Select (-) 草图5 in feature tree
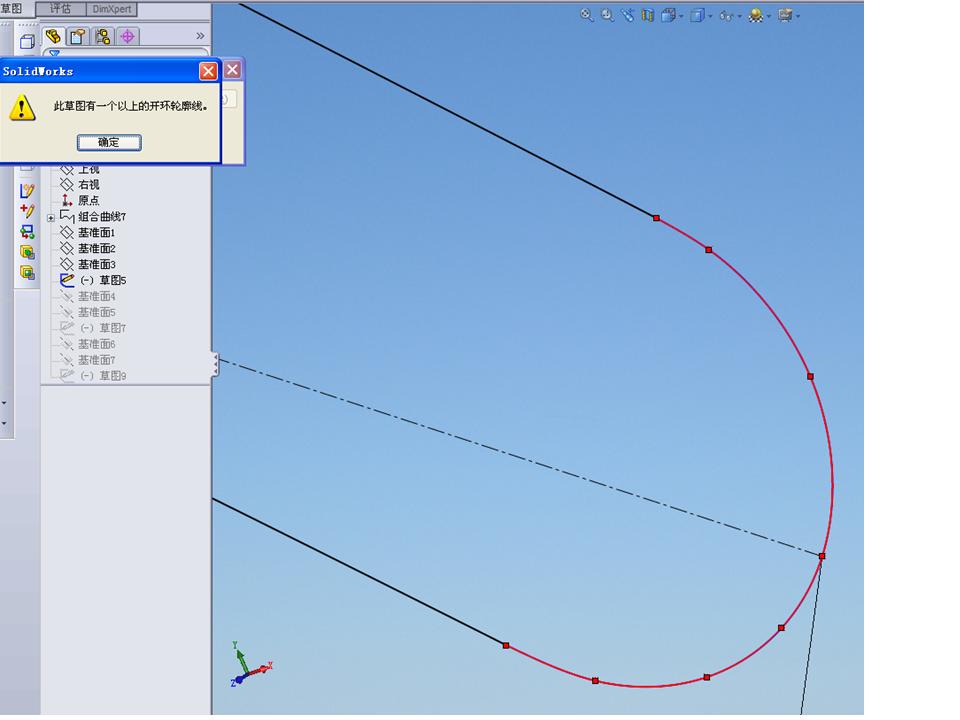960x720 pixels. [x=103, y=280]
